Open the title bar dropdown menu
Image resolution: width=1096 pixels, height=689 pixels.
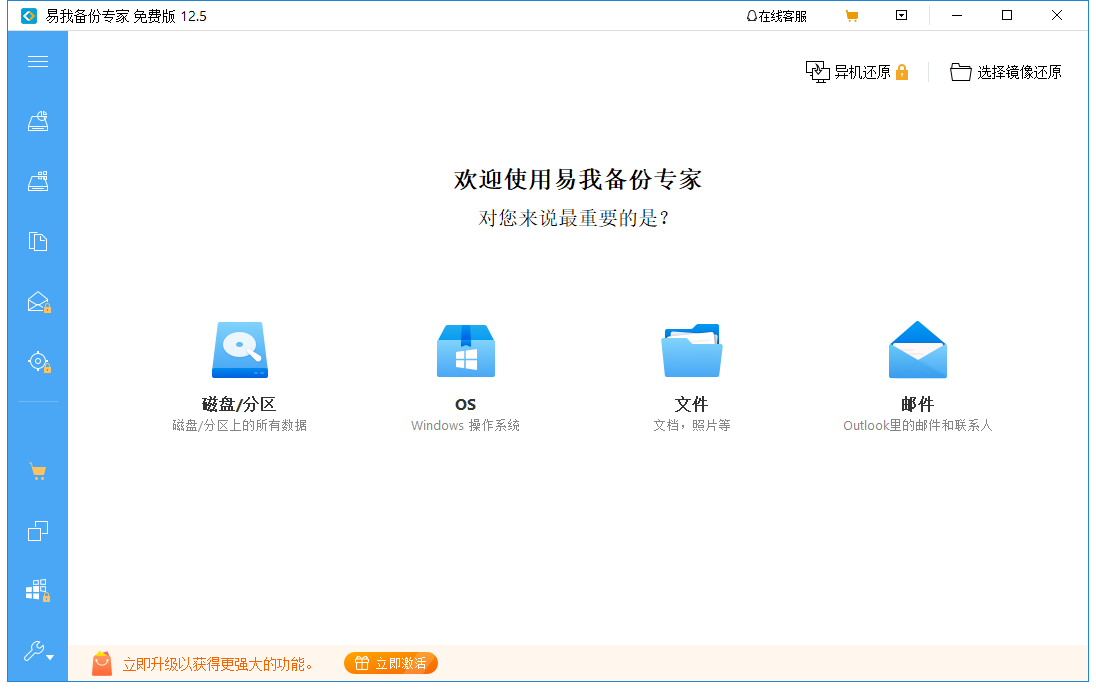click(x=901, y=15)
